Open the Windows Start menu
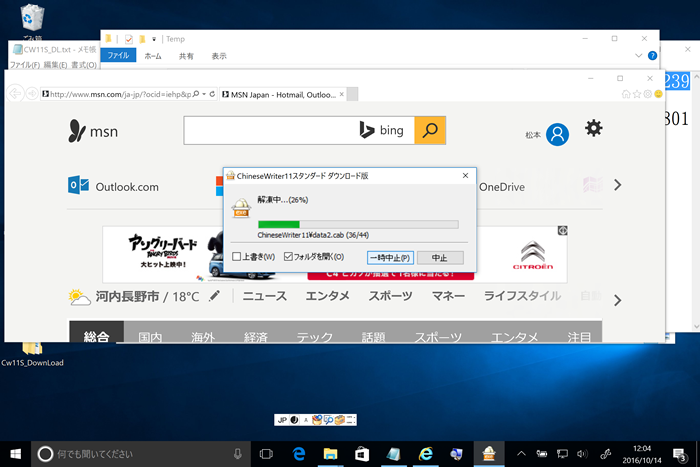Image resolution: width=700 pixels, height=467 pixels. pos(15,454)
